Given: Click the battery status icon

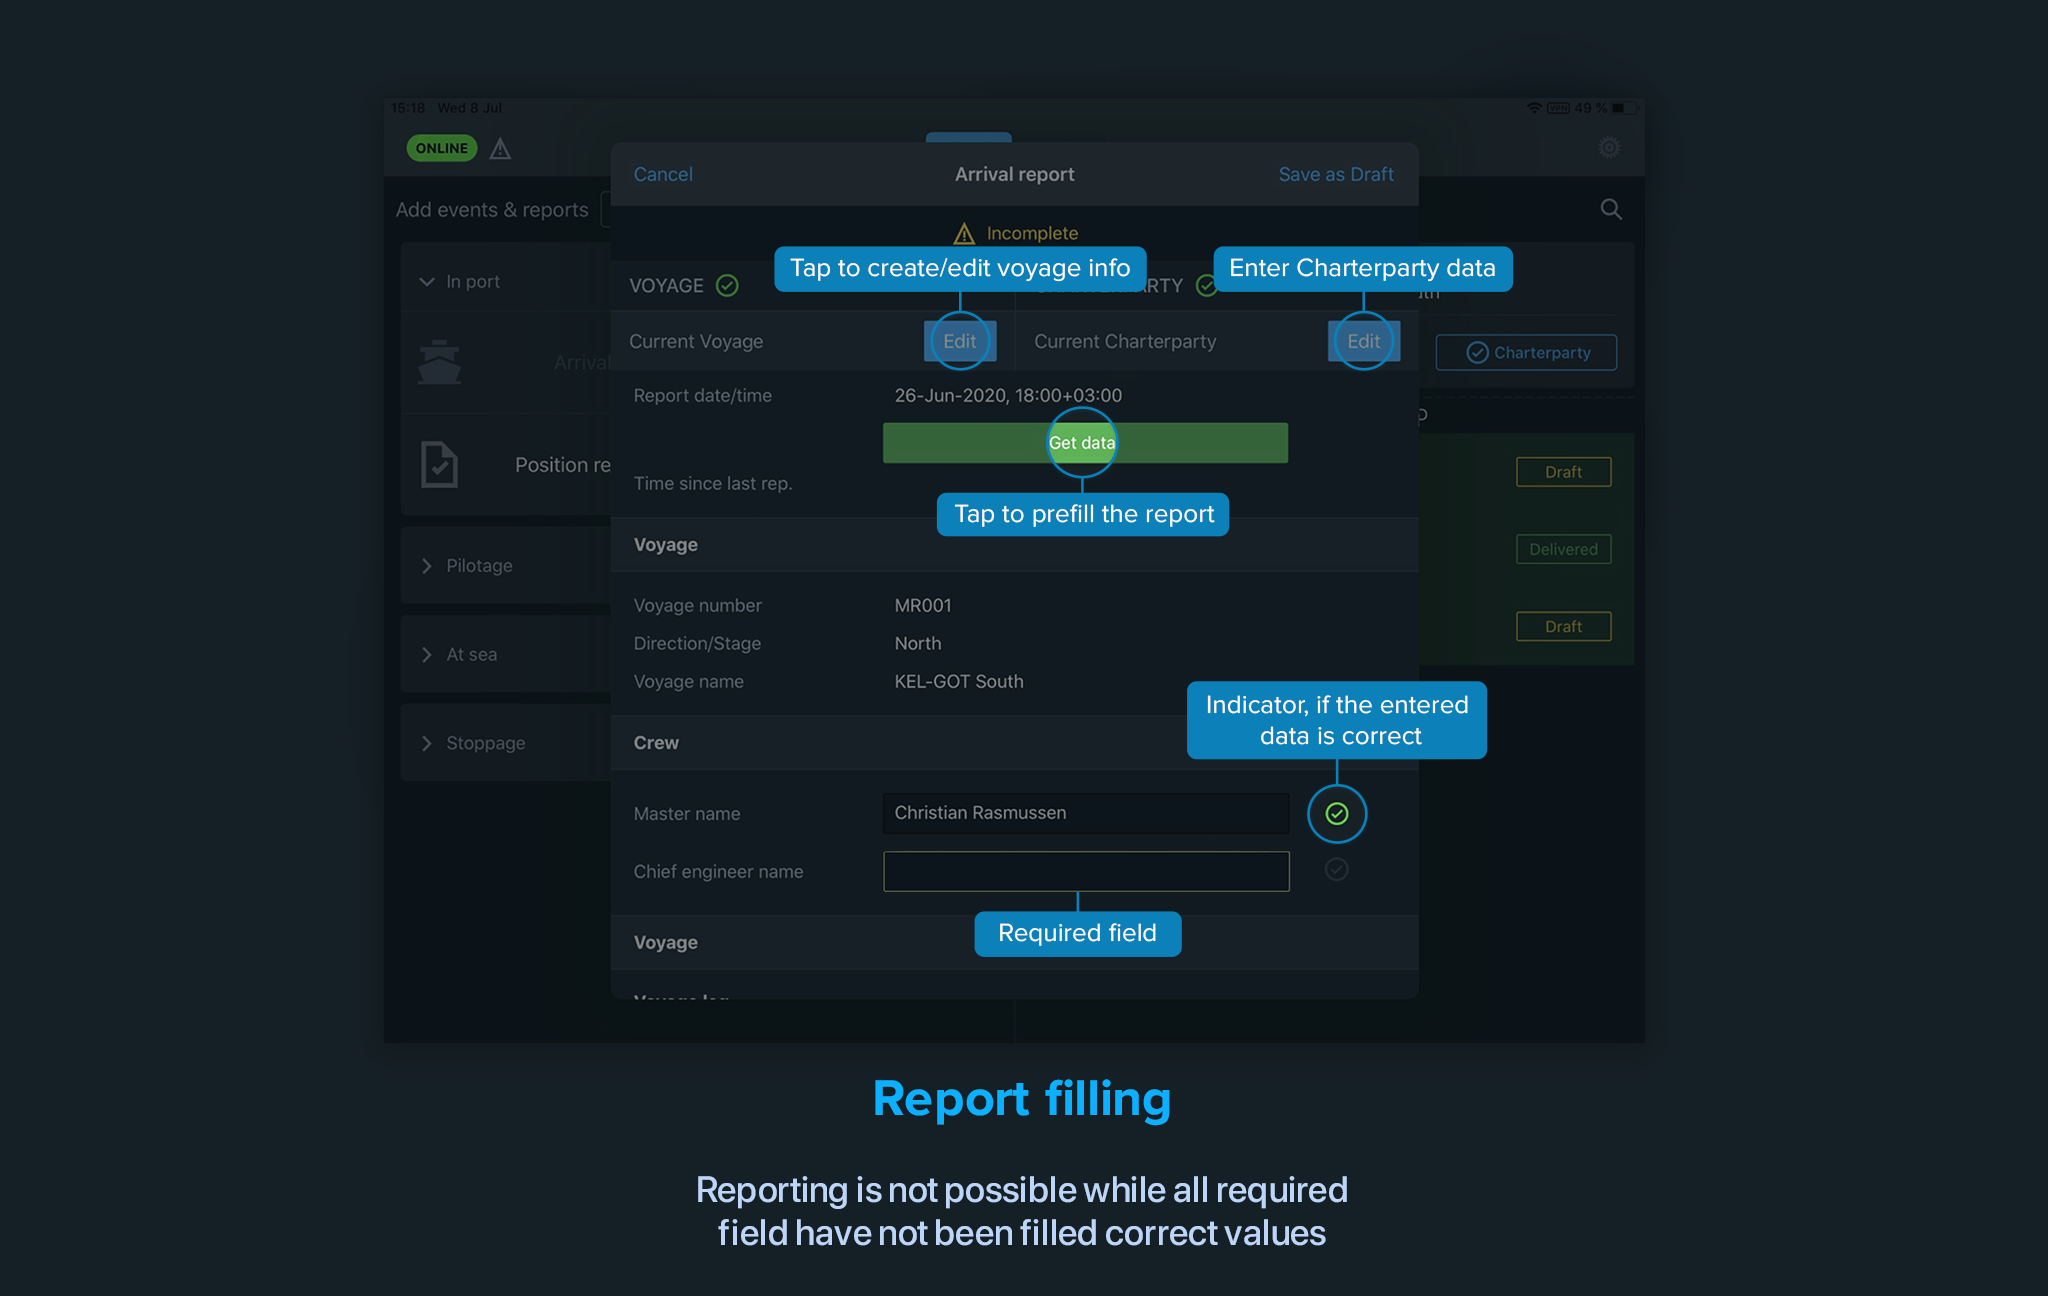Looking at the screenshot, I should 1622,108.
